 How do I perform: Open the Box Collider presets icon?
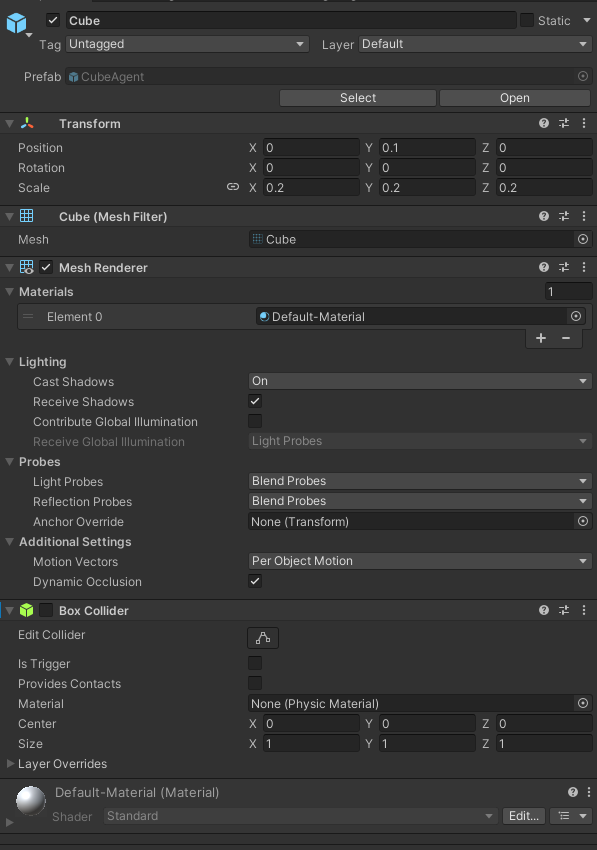(563, 610)
